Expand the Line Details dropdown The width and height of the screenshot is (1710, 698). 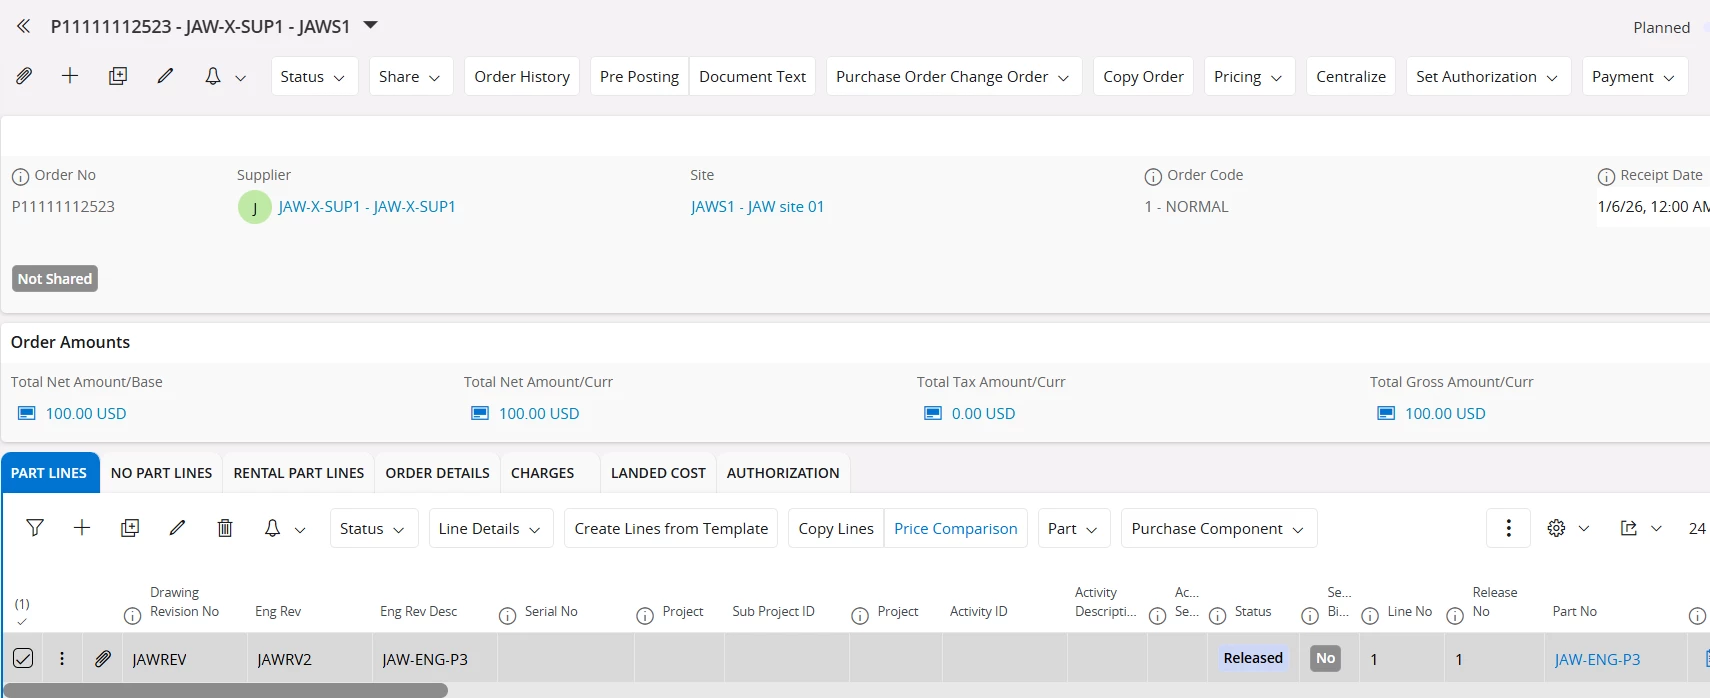[489, 529]
